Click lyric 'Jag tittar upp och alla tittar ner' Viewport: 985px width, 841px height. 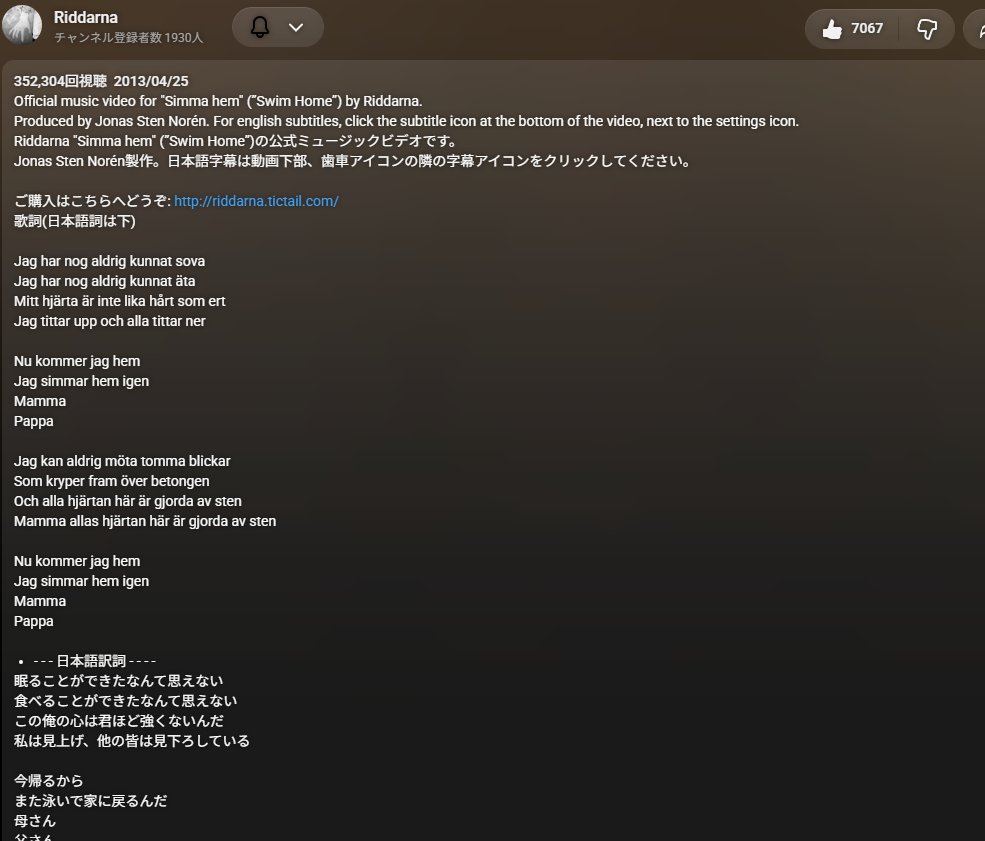click(x=109, y=322)
